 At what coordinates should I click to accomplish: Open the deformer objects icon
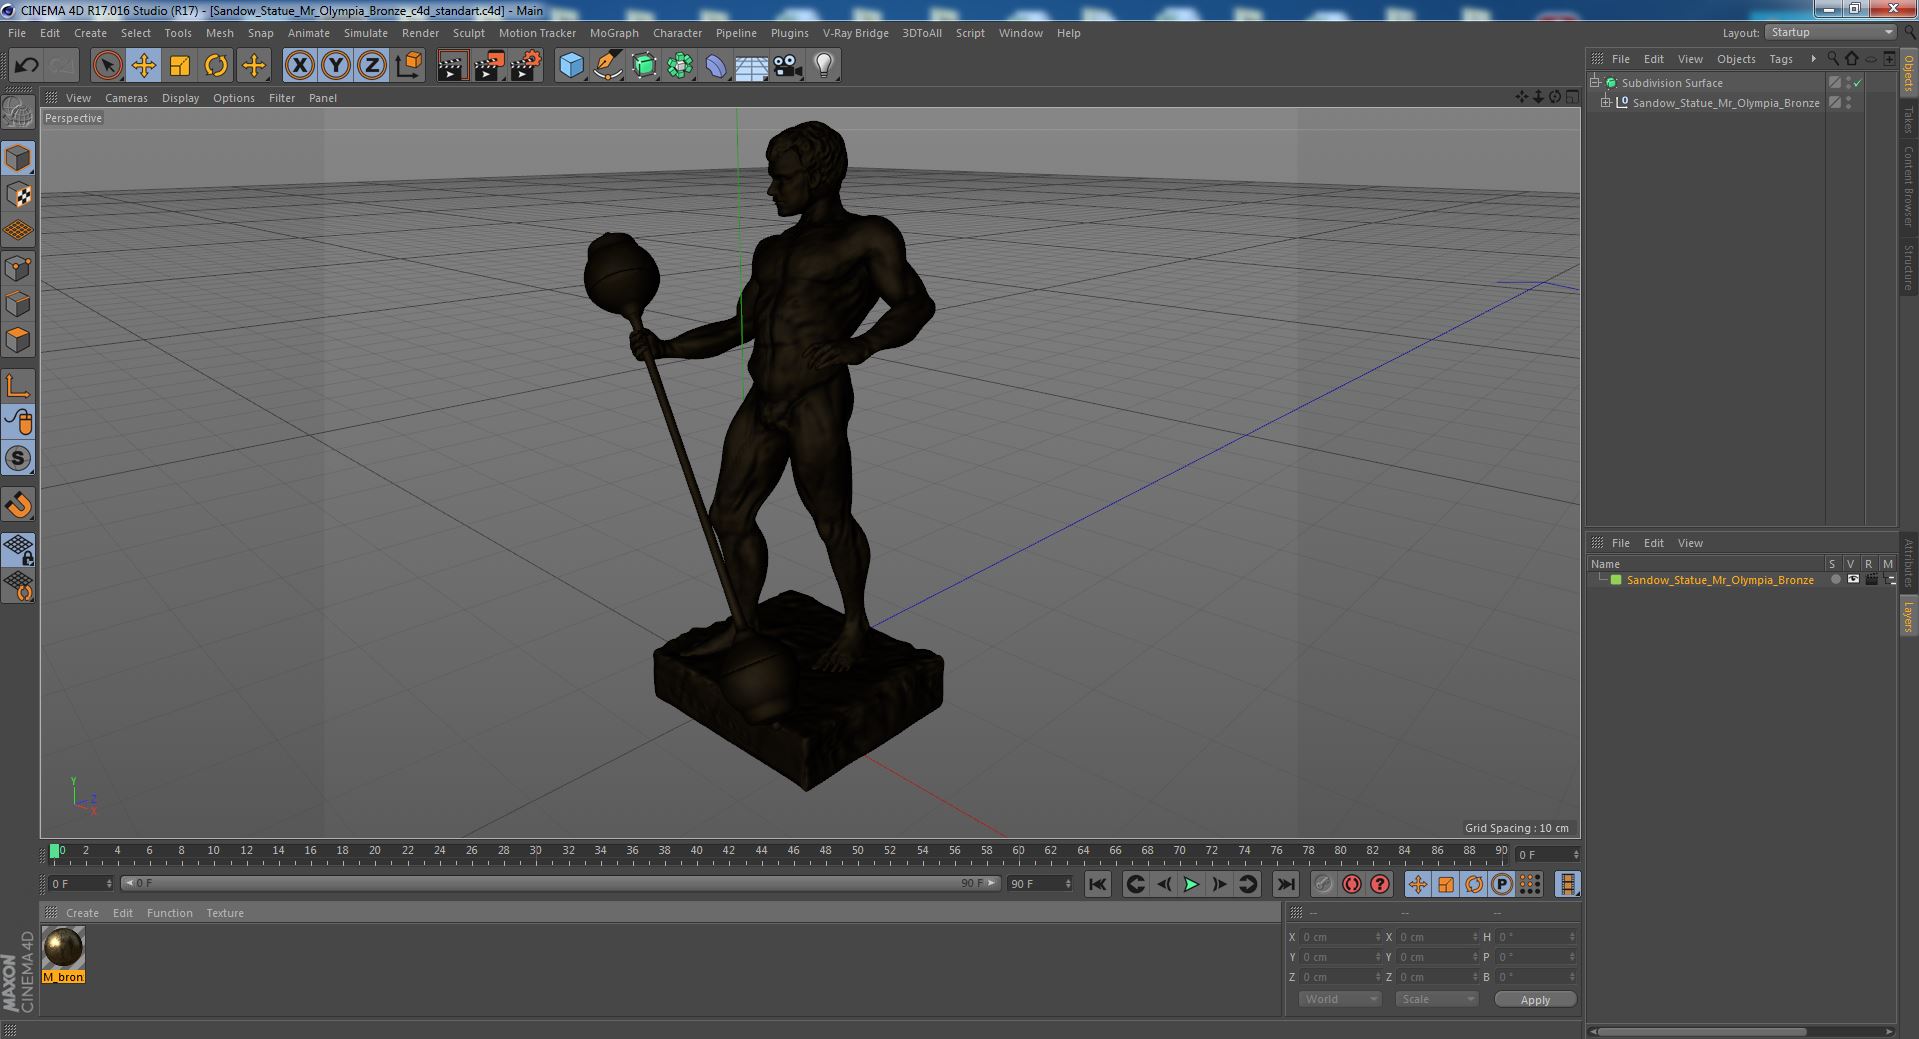coord(716,66)
